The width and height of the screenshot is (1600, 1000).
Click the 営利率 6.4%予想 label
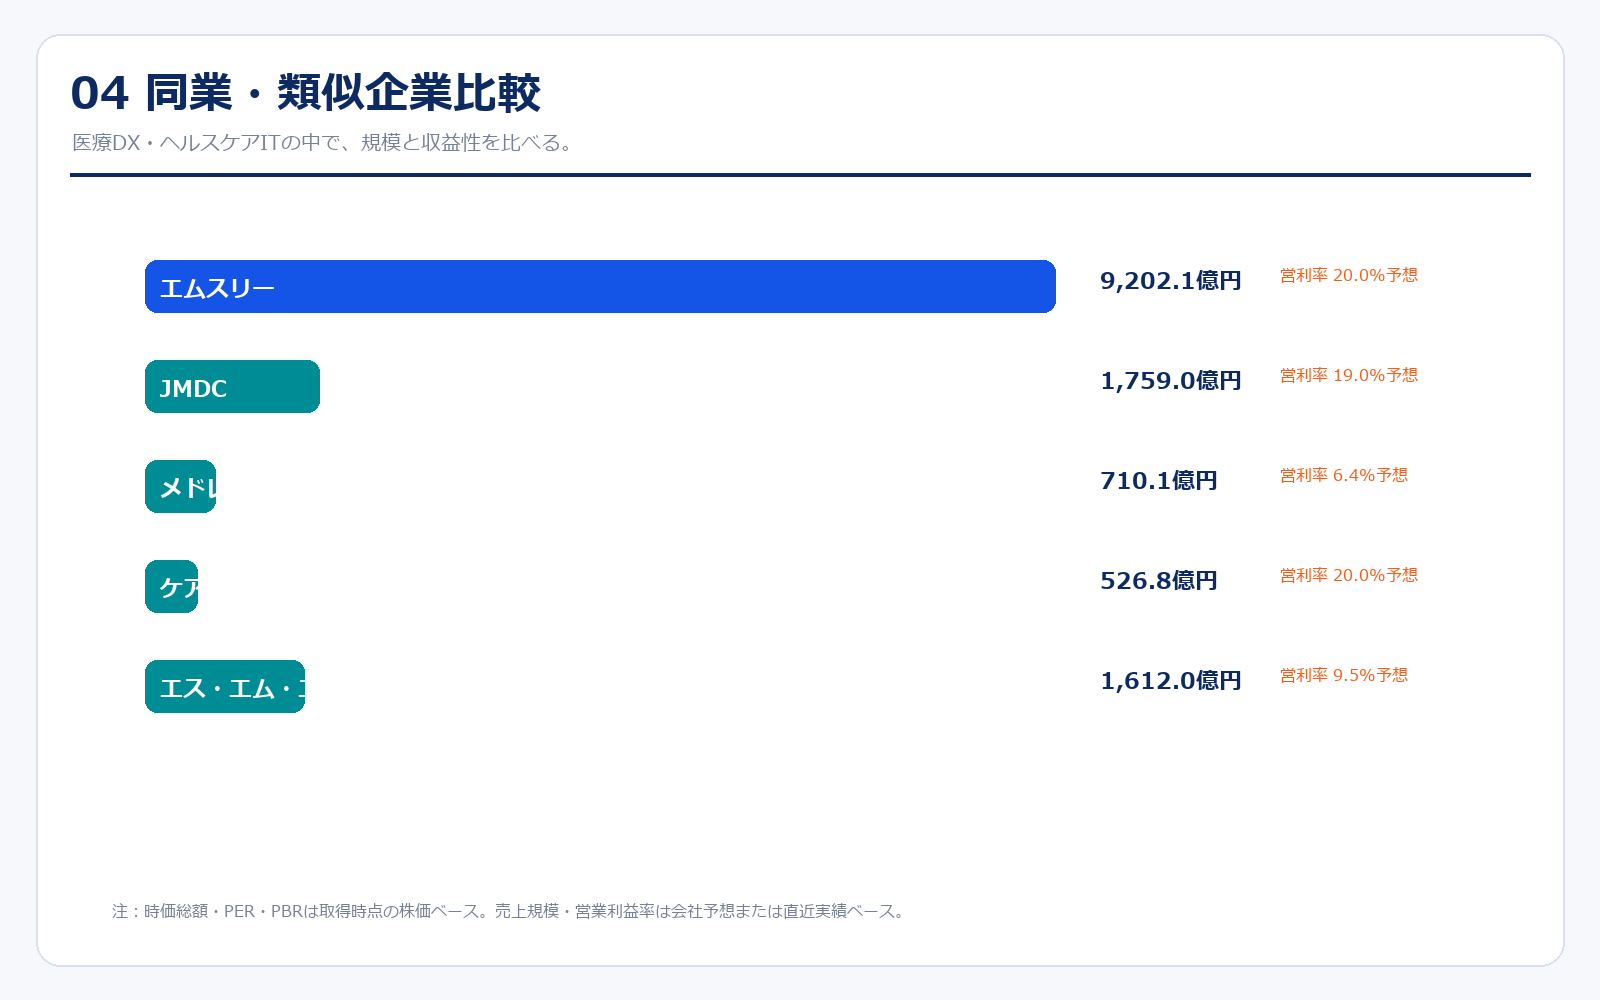click(x=1344, y=475)
